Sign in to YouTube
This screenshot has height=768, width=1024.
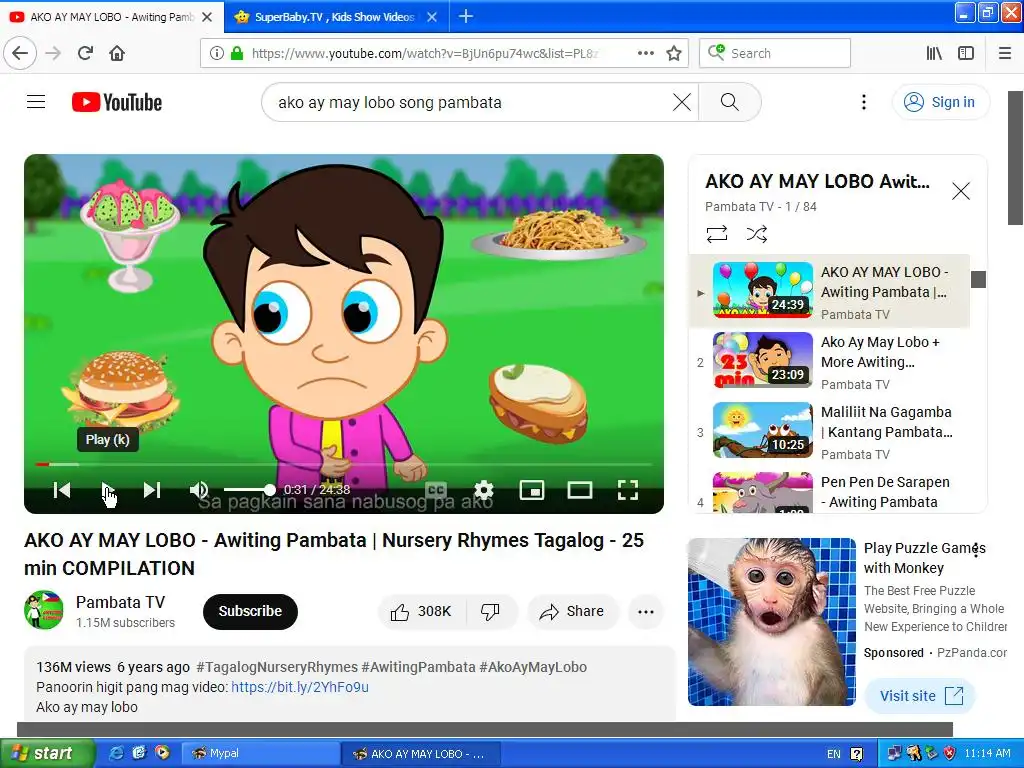(x=940, y=102)
